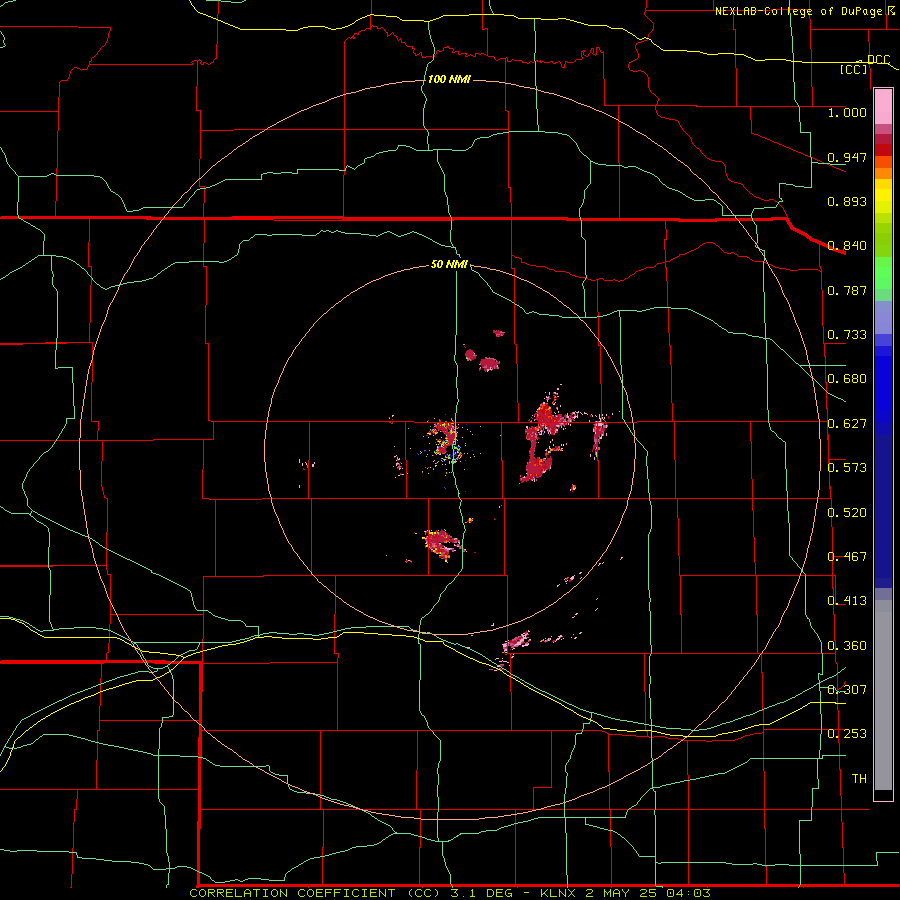This screenshot has height=900, width=900.
Task: Click the 0.840 color scale label
Action: (x=847, y=246)
